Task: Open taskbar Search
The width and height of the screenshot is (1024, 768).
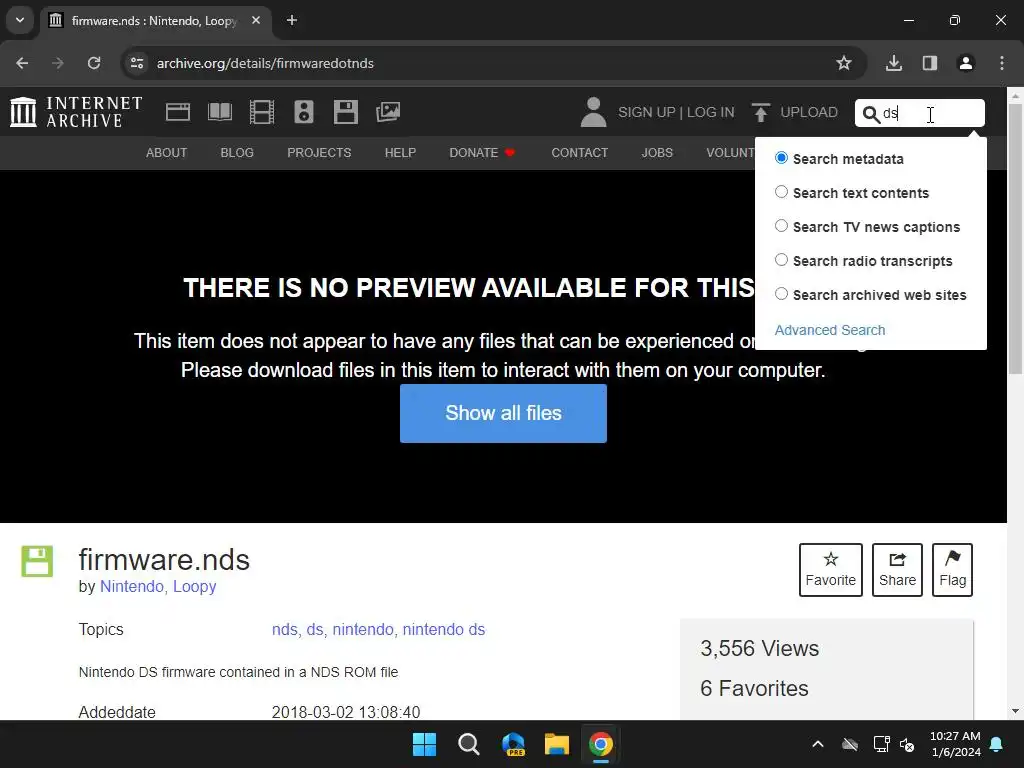Action: [468, 744]
